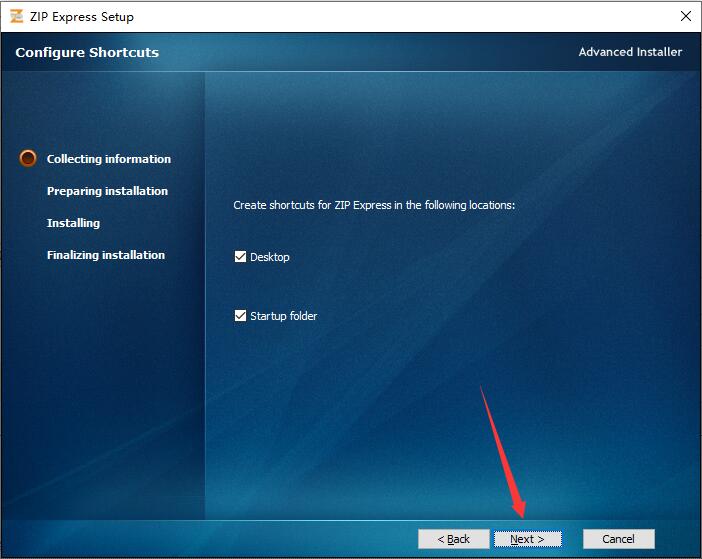
Task: Click the 'Startup folder' checkbox label
Action: (283, 316)
